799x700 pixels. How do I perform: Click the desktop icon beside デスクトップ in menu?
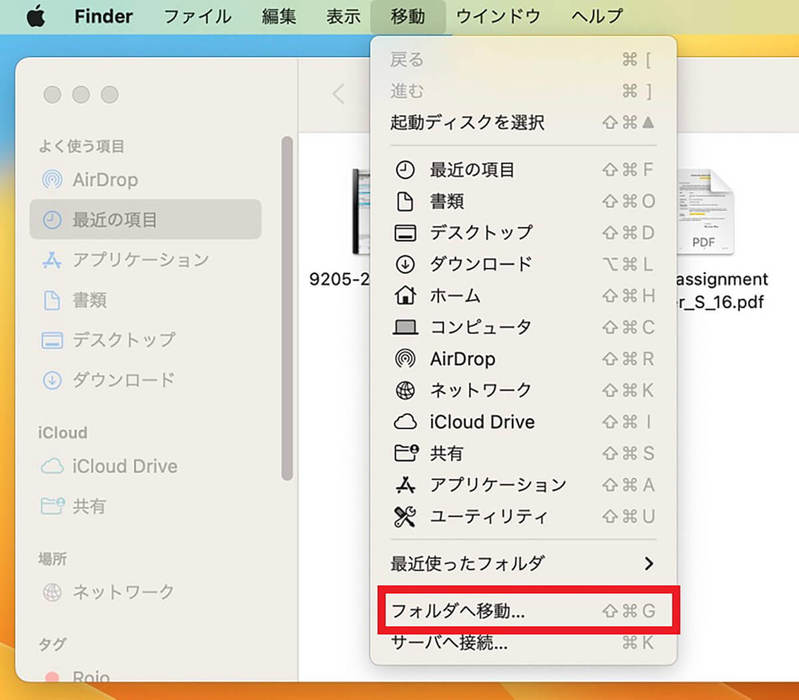click(x=405, y=233)
